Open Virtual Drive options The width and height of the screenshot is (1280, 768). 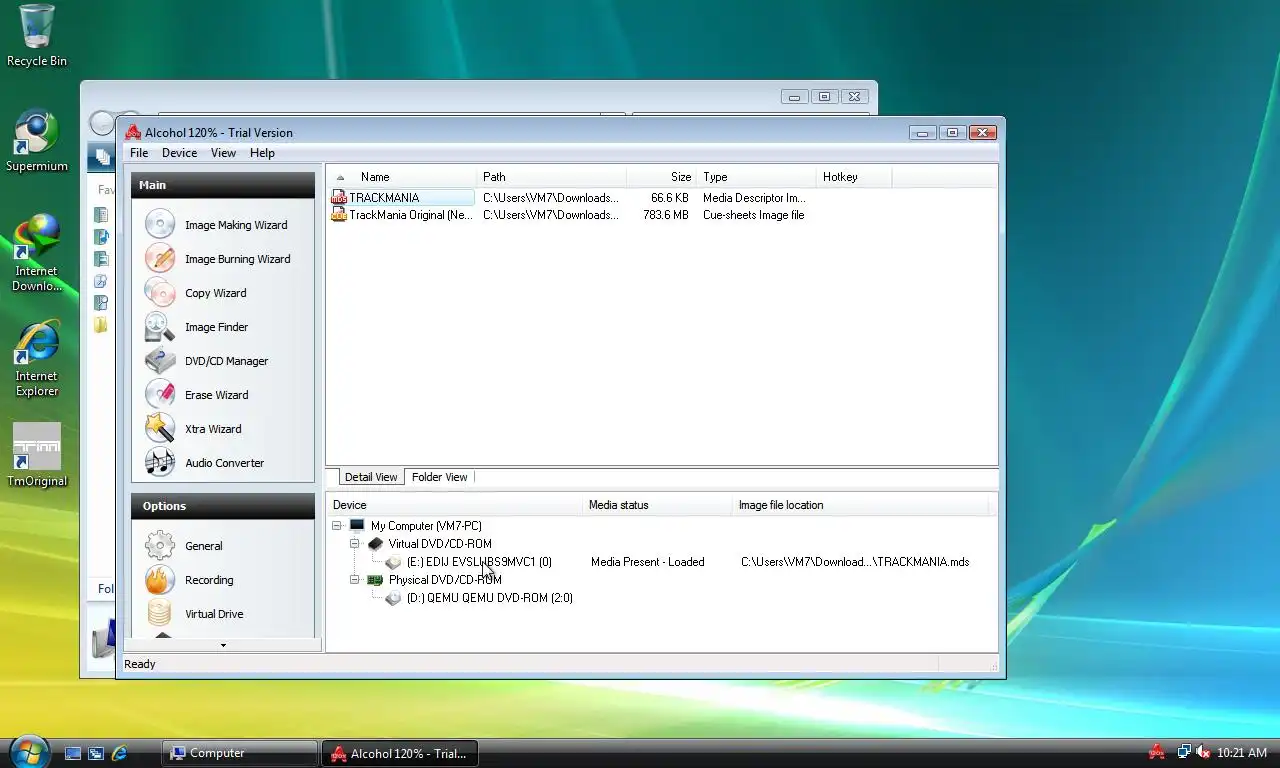(195, 614)
